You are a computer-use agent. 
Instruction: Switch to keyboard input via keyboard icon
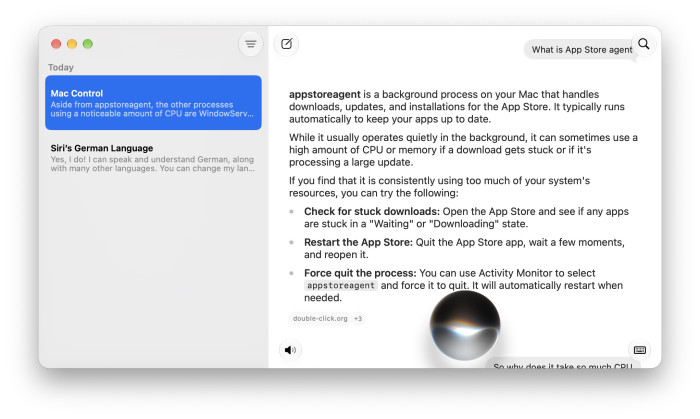pos(640,350)
